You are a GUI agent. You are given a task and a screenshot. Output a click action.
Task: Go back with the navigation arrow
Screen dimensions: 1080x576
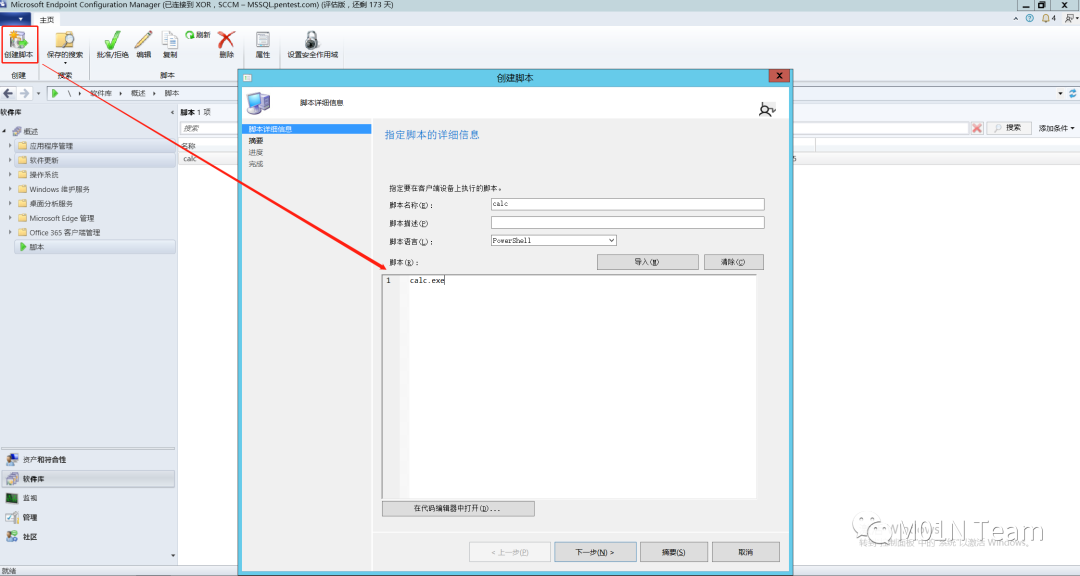click(x=8, y=93)
